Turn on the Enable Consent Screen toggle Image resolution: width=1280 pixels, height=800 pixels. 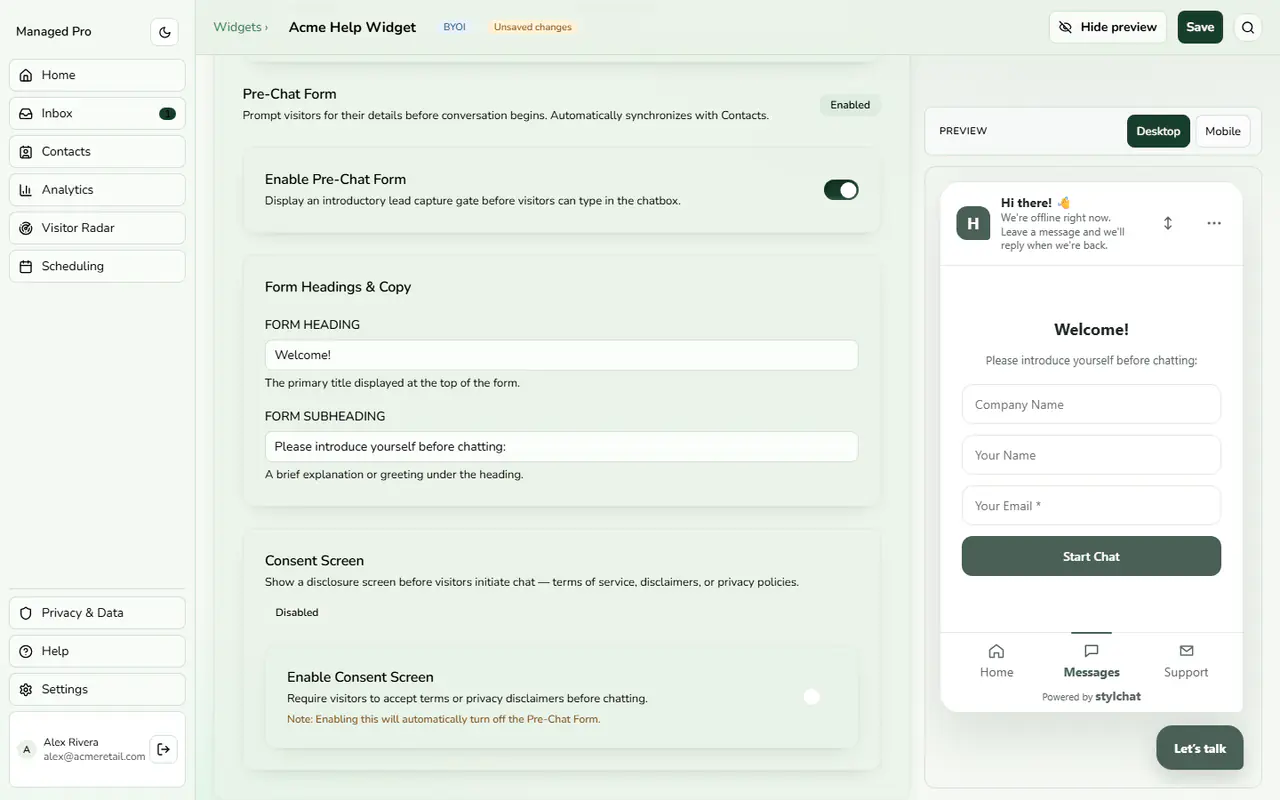click(x=819, y=697)
